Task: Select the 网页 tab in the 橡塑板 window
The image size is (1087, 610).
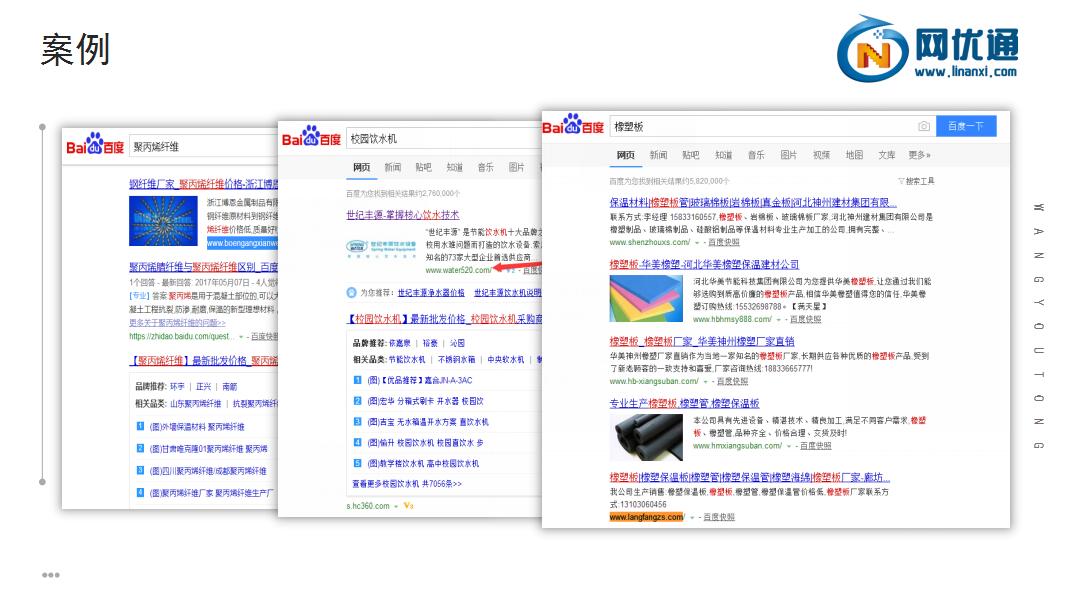Action: click(x=626, y=155)
